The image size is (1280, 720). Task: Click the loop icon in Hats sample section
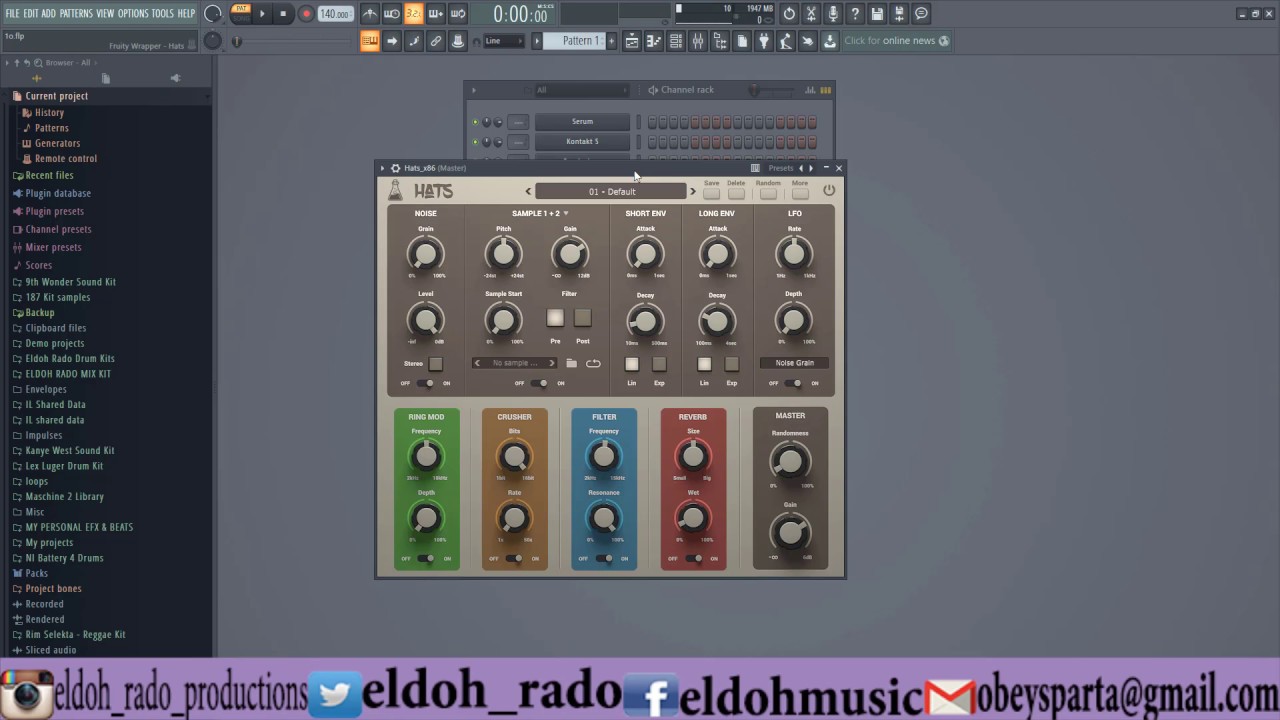(x=593, y=363)
